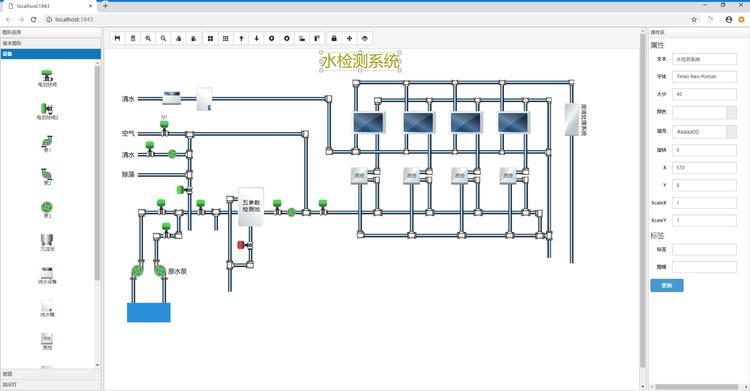Click the lock icon in the toolbar

pos(334,38)
